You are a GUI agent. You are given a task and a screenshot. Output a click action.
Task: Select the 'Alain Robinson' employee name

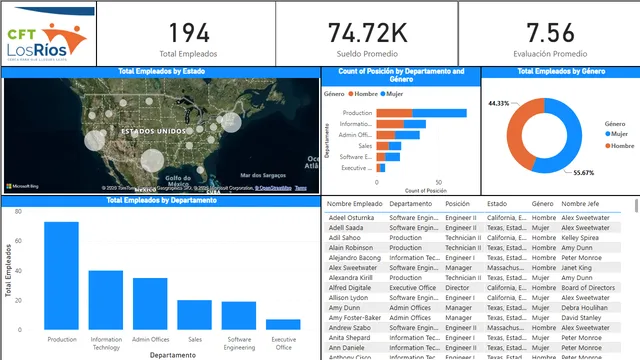coord(351,248)
